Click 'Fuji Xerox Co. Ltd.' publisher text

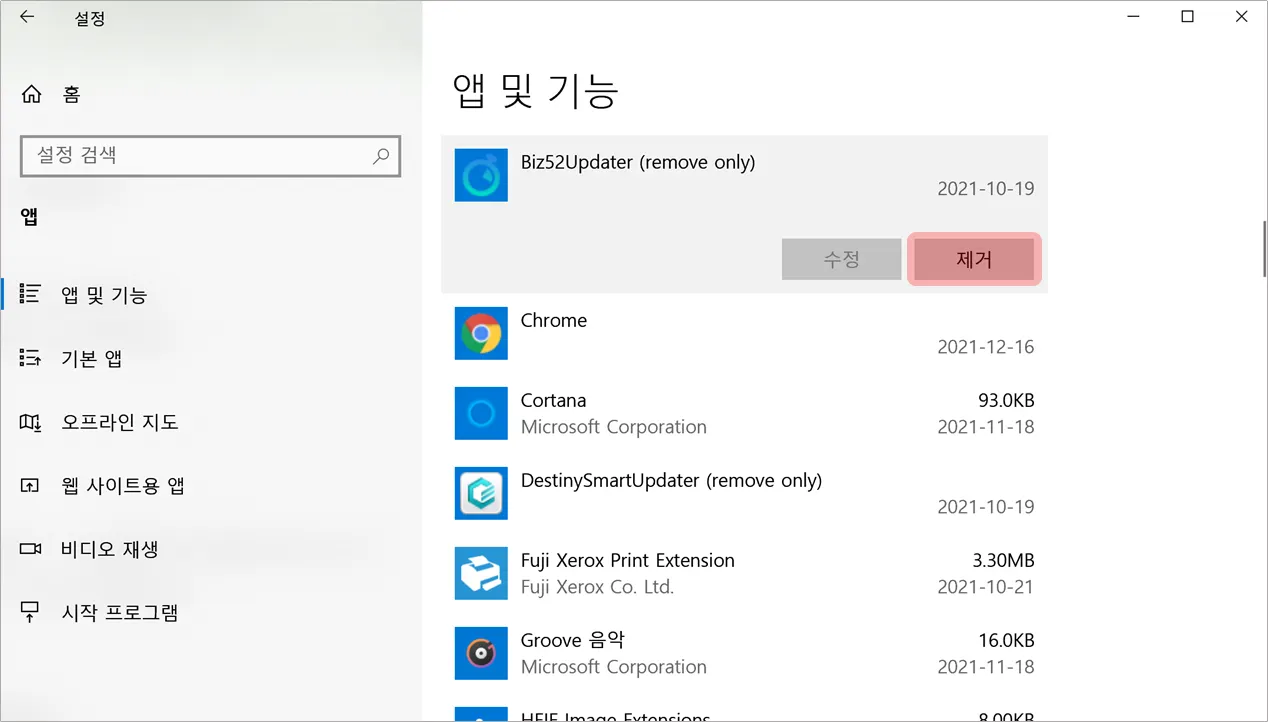(598, 587)
